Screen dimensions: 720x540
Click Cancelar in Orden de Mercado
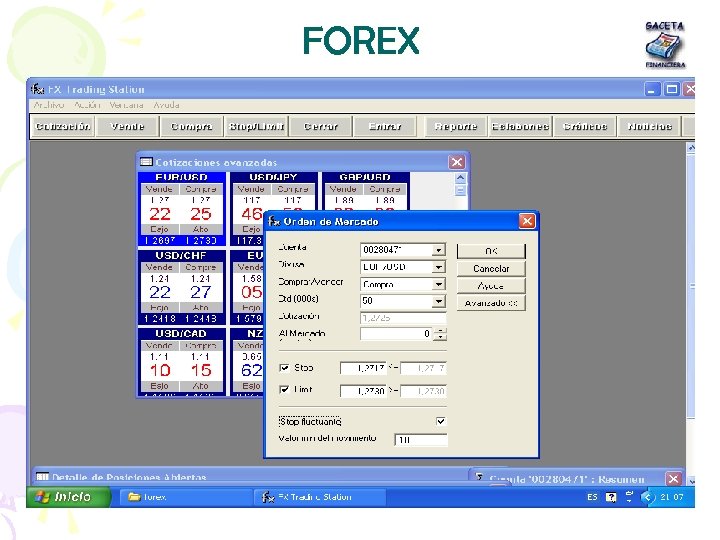pos(491,268)
